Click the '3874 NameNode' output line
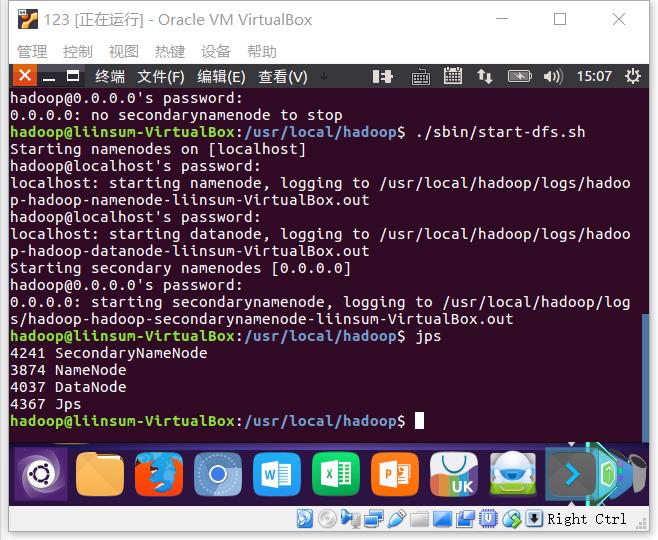 tap(68, 370)
